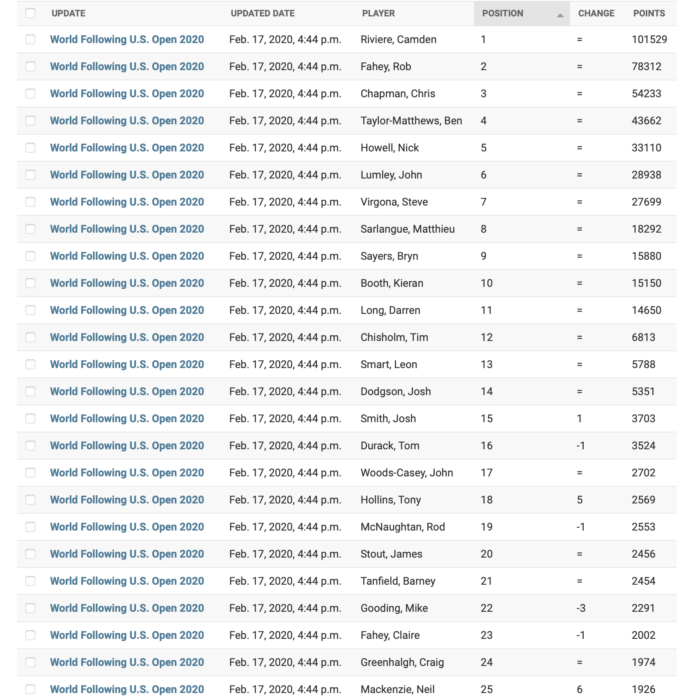The image size is (697, 700).
Task: Open the update entry for Mackenzie, Neil
Action: [127, 689]
